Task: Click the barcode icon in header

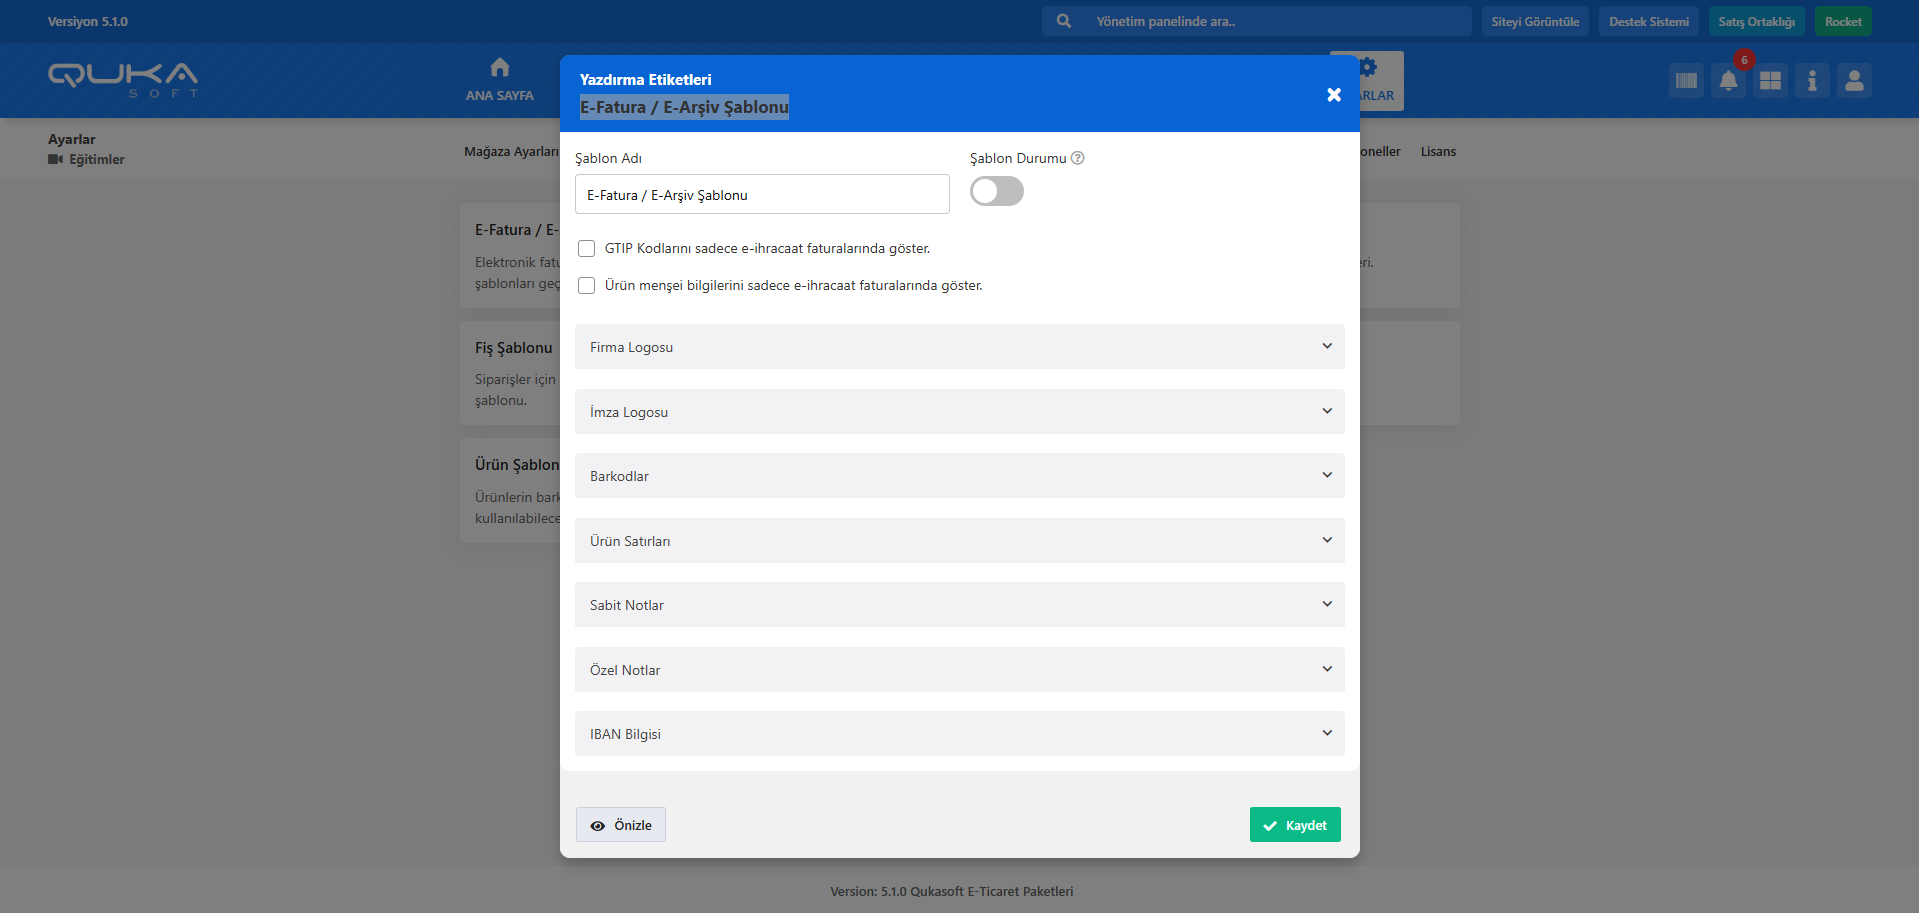Action: pyautogui.click(x=1686, y=81)
